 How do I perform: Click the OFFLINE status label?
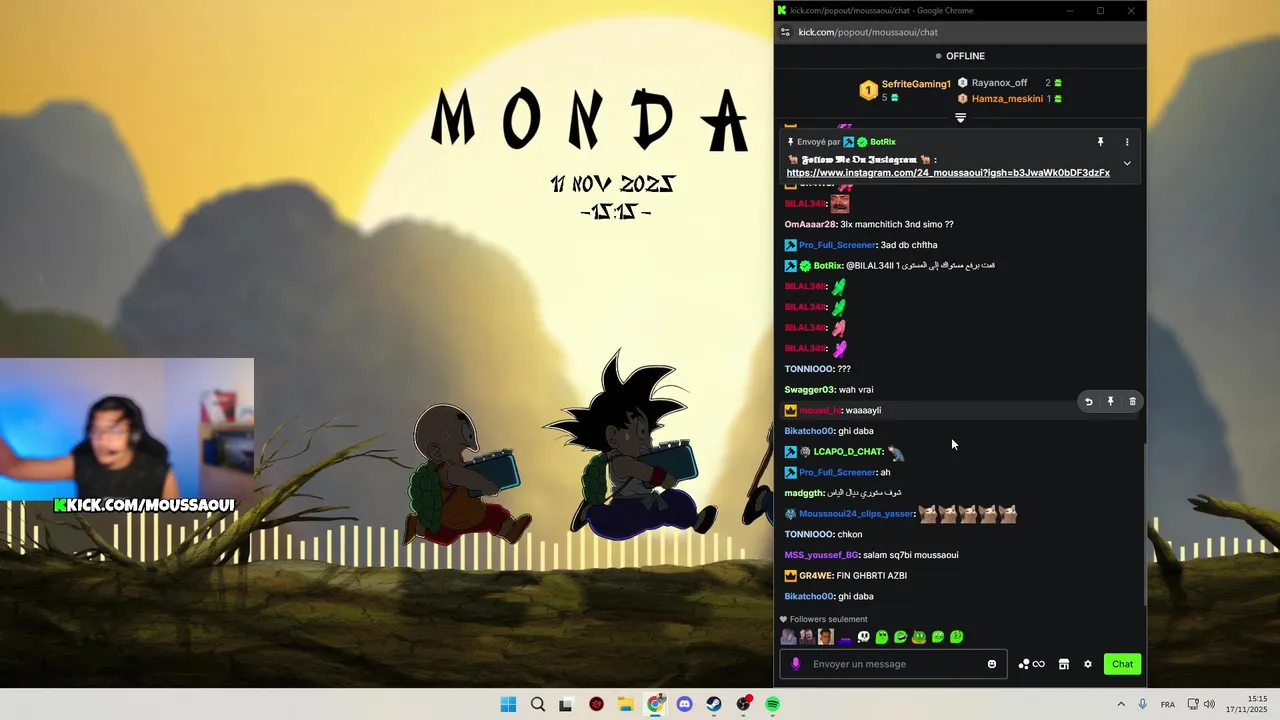(965, 56)
